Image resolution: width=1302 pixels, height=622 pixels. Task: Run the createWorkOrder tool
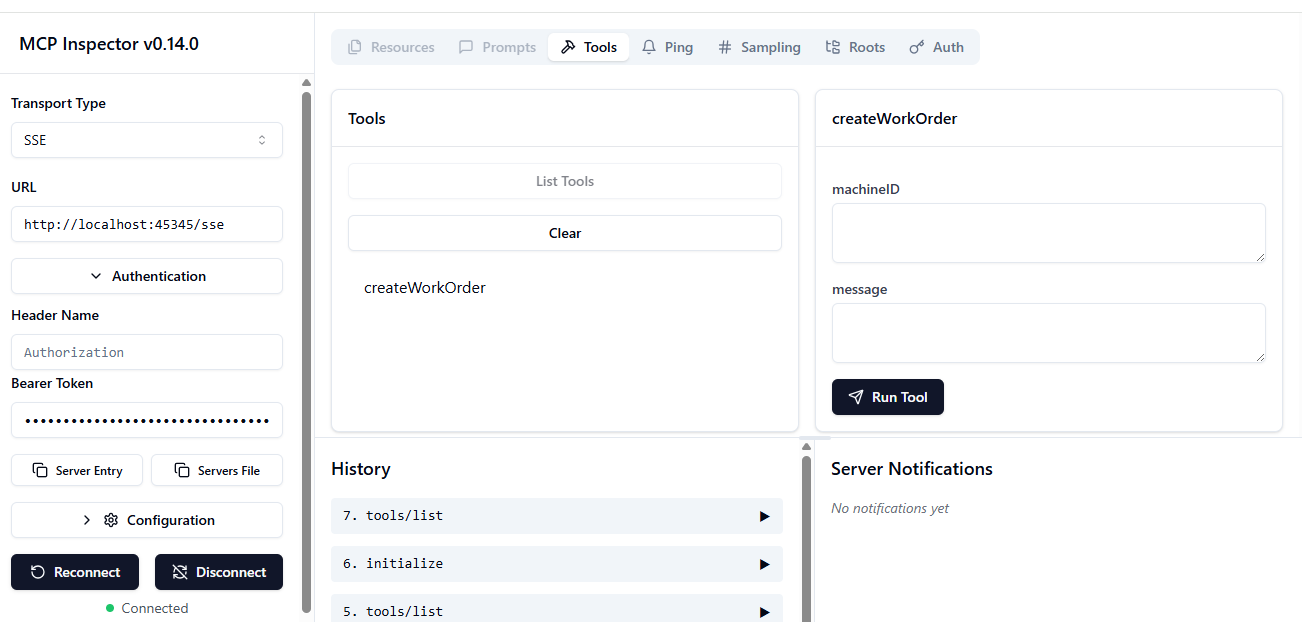point(888,397)
